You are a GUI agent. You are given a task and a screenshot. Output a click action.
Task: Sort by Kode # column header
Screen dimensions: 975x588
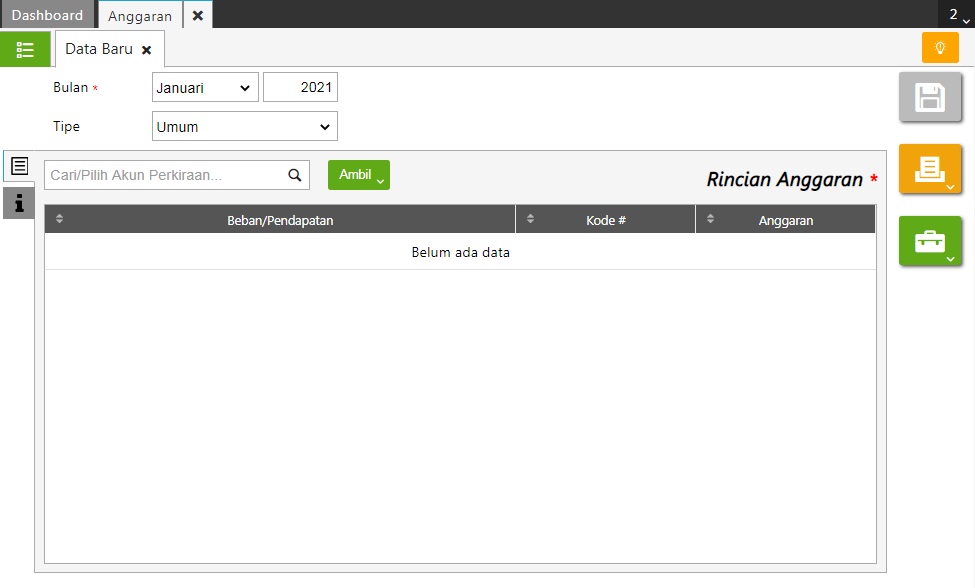pos(605,220)
